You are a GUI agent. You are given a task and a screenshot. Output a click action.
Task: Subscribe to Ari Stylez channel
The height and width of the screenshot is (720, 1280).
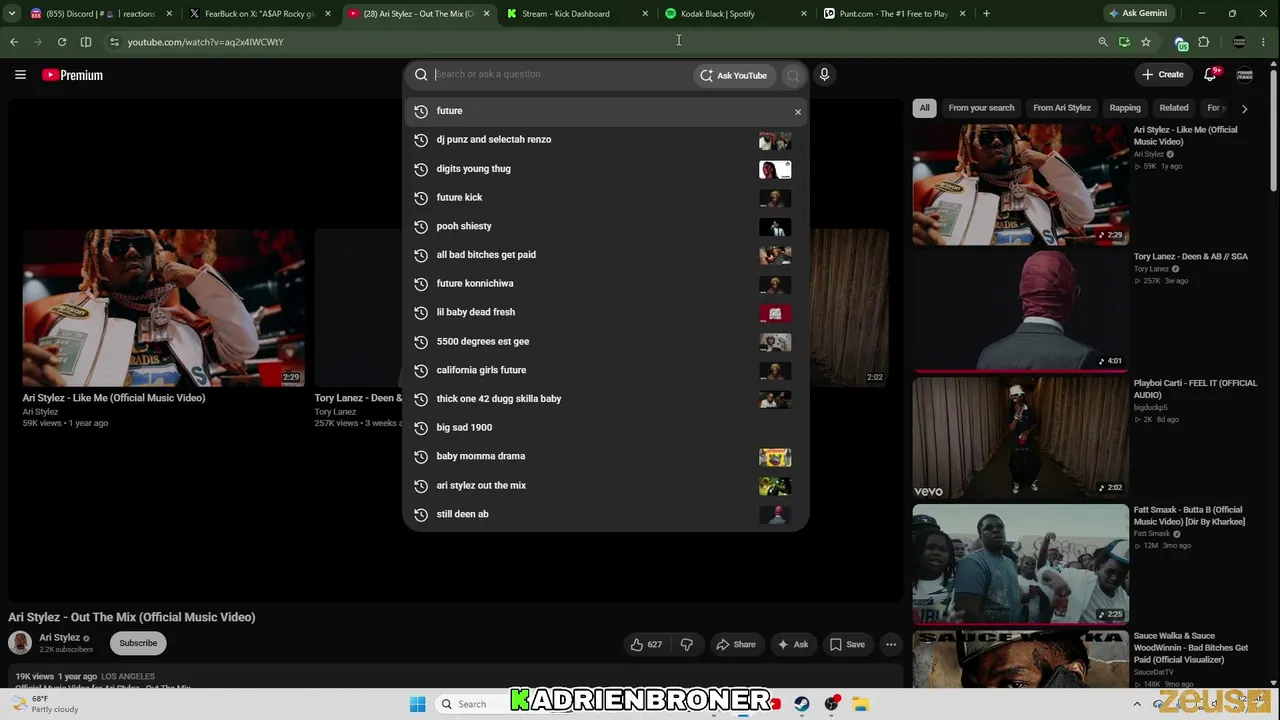pos(138,643)
